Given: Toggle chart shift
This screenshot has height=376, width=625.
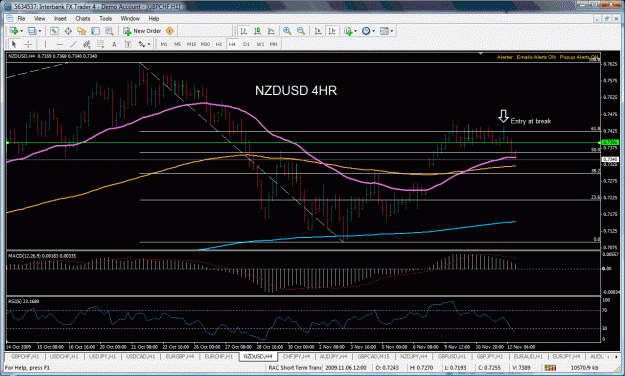Looking at the screenshot, I should (x=332, y=31).
